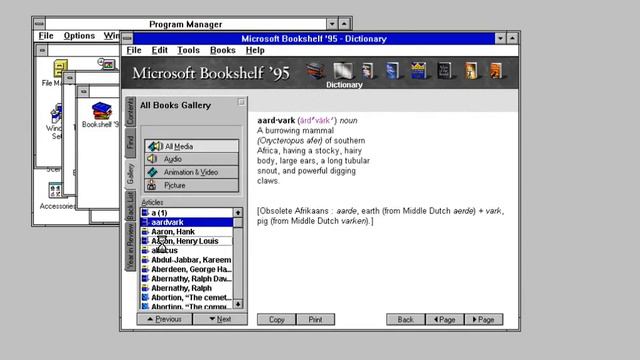Filter gallery by Audio
This screenshot has width=640, height=360.
[191, 159]
